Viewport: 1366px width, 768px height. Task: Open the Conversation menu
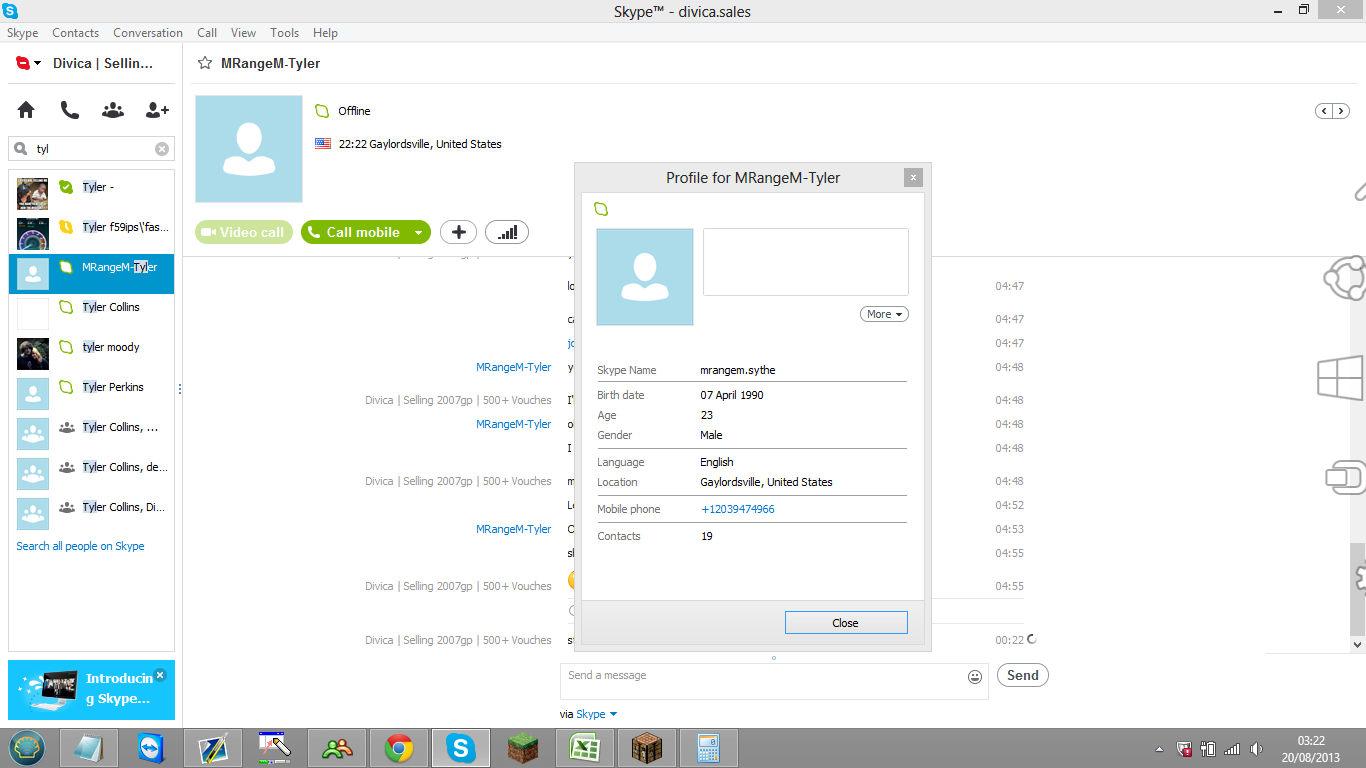(x=148, y=33)
